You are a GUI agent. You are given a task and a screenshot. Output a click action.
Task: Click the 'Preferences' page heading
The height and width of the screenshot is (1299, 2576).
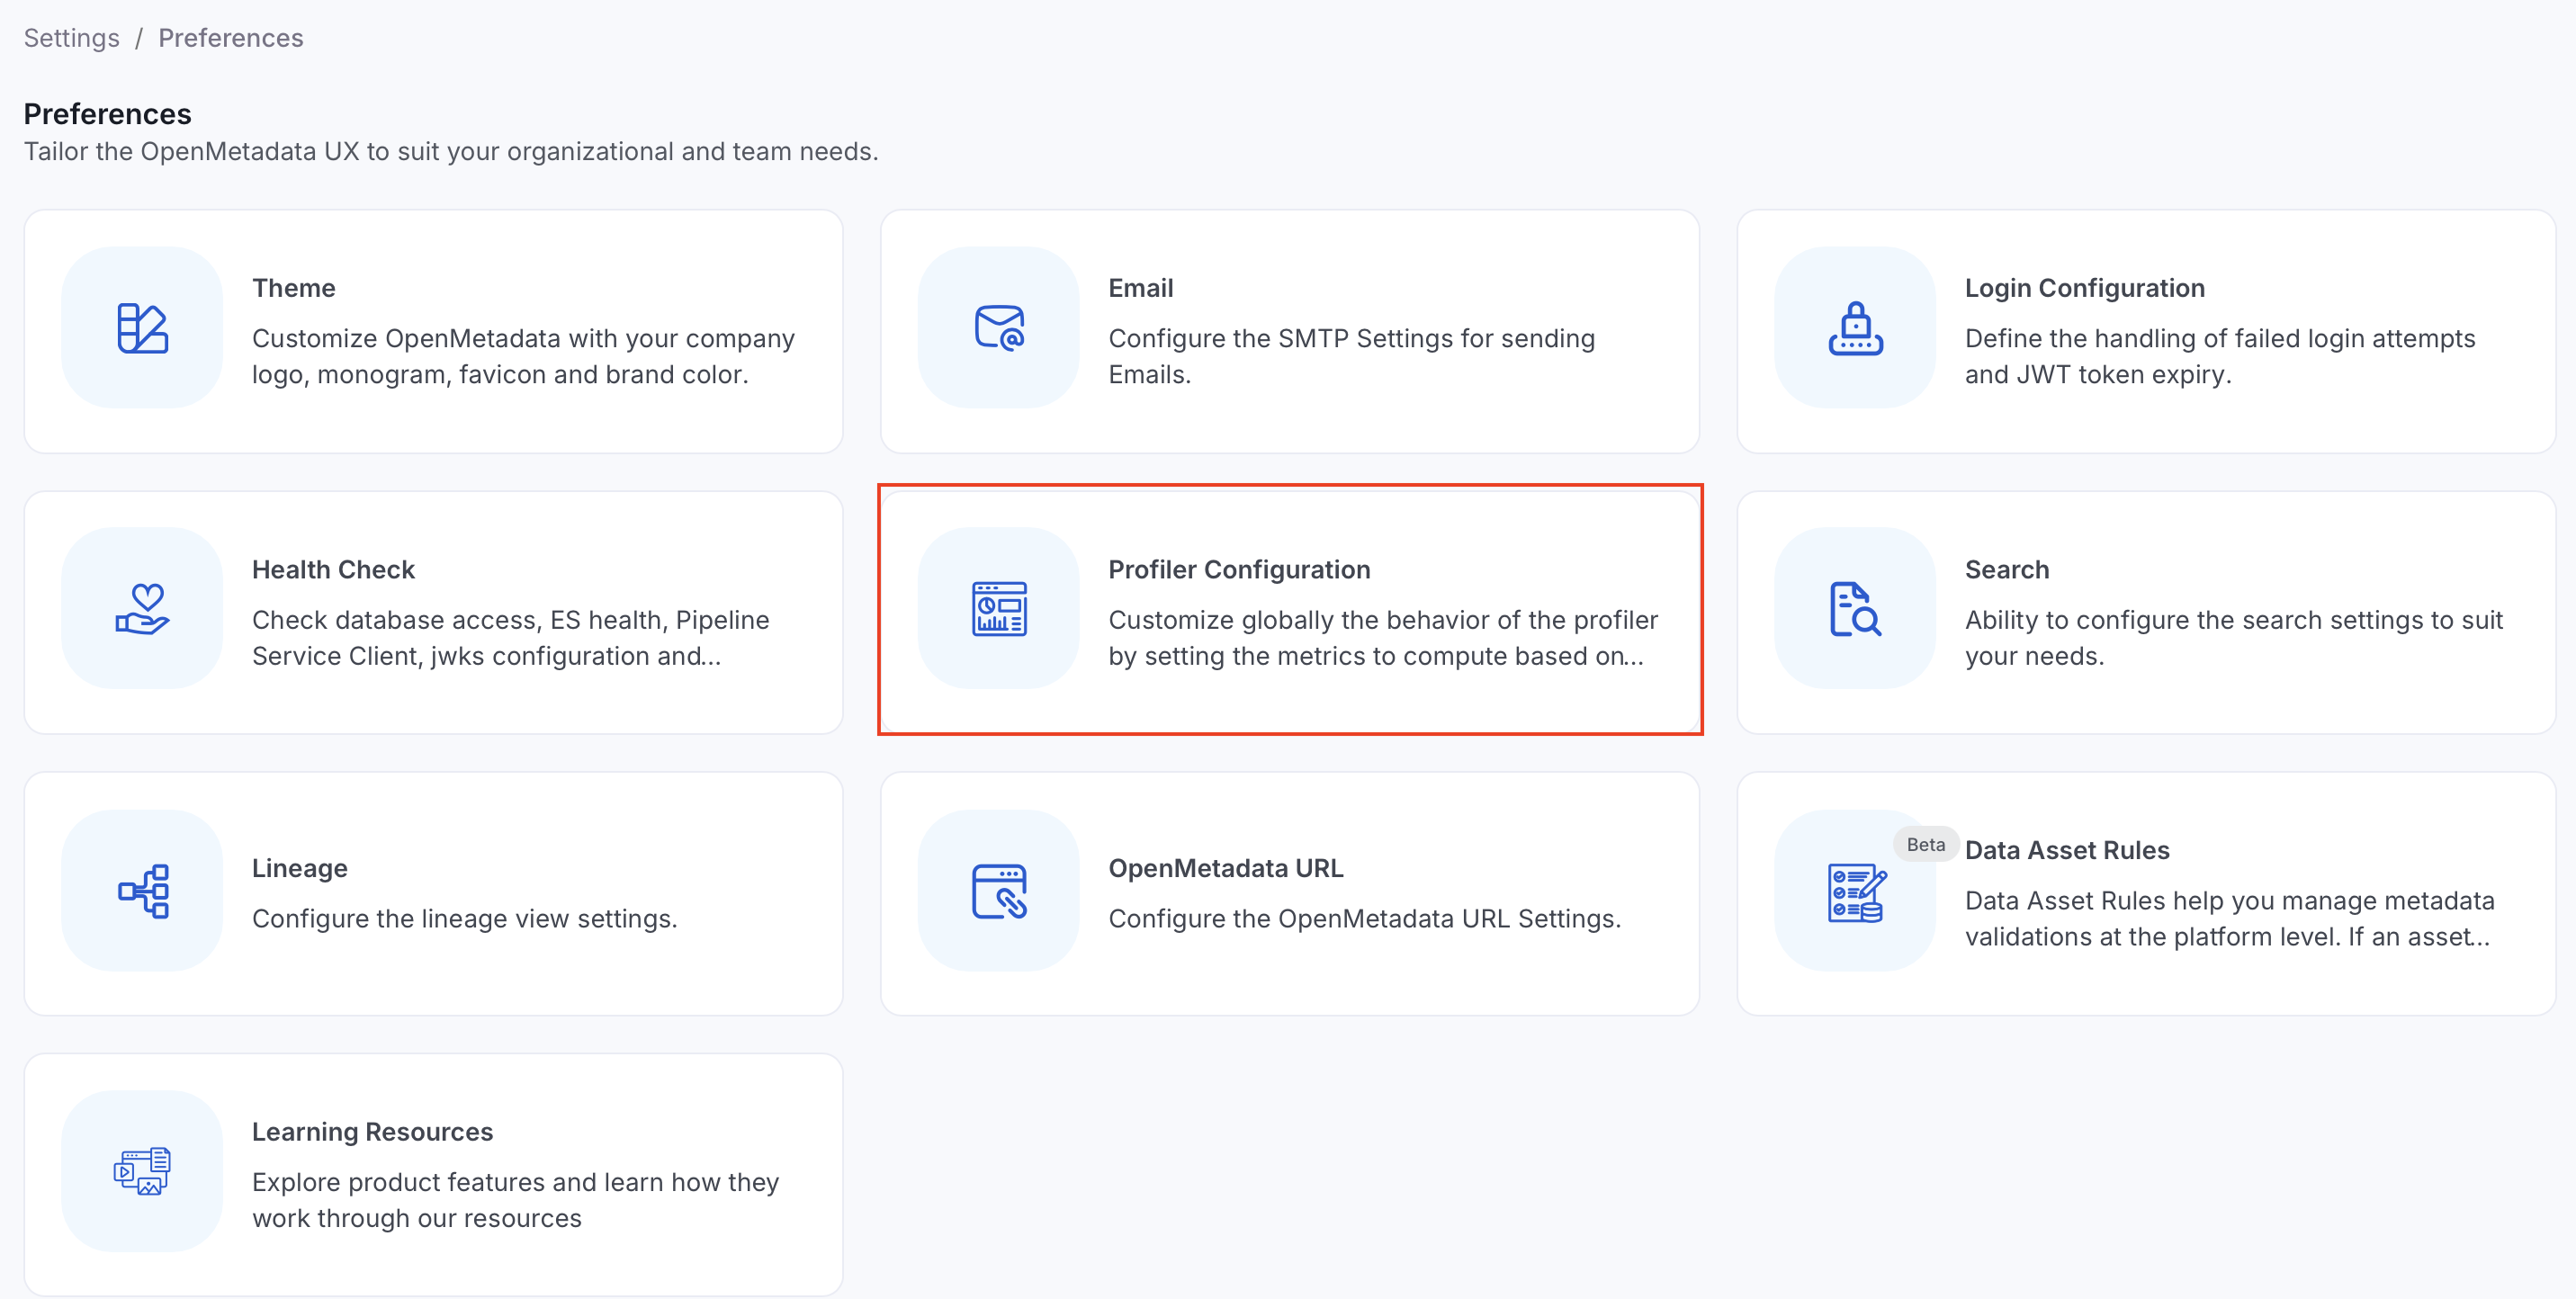107,114
